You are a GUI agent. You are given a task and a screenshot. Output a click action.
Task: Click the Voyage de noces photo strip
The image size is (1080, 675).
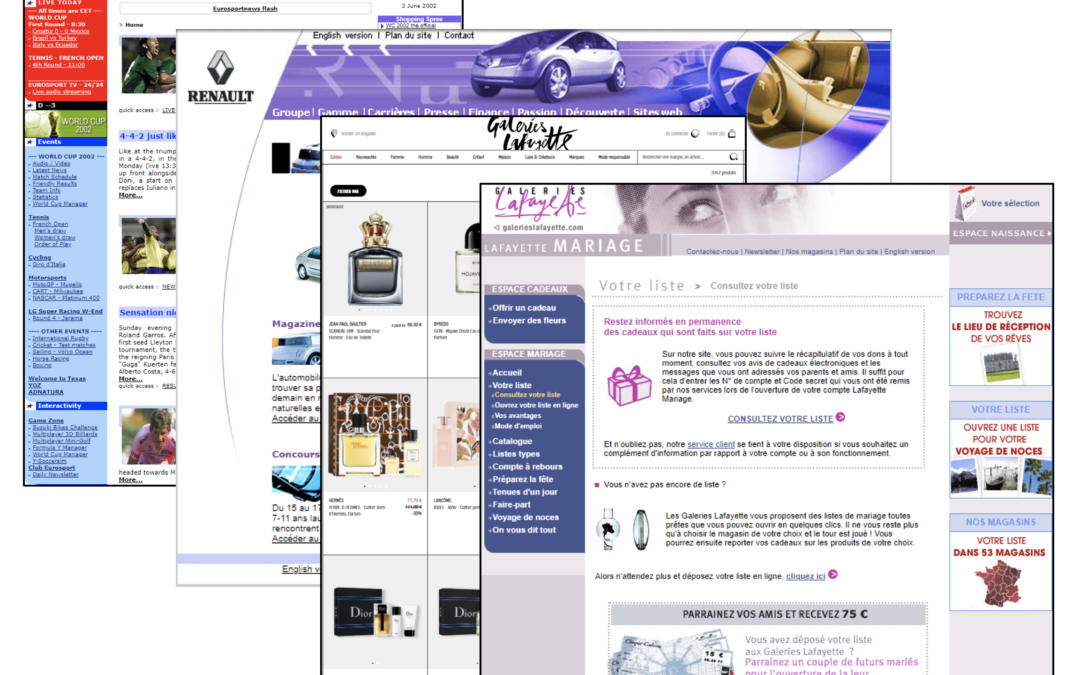1000,477
